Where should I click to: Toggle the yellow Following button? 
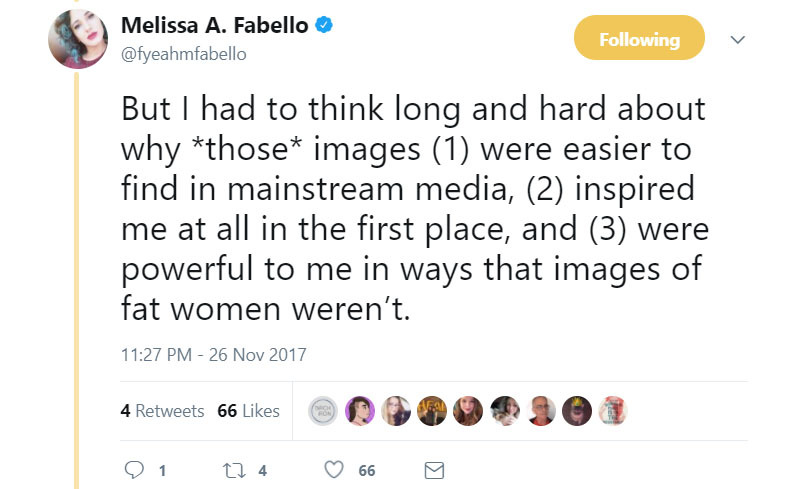639,40
